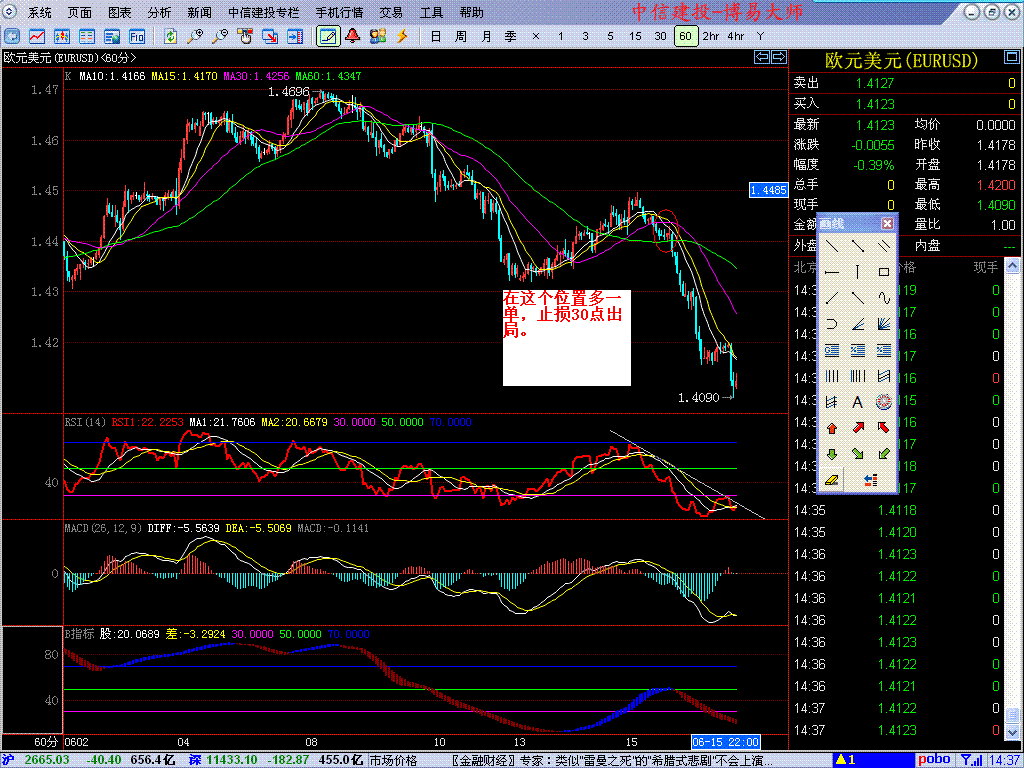Click the red alarm bell toolbar icon

pos(353,36)
